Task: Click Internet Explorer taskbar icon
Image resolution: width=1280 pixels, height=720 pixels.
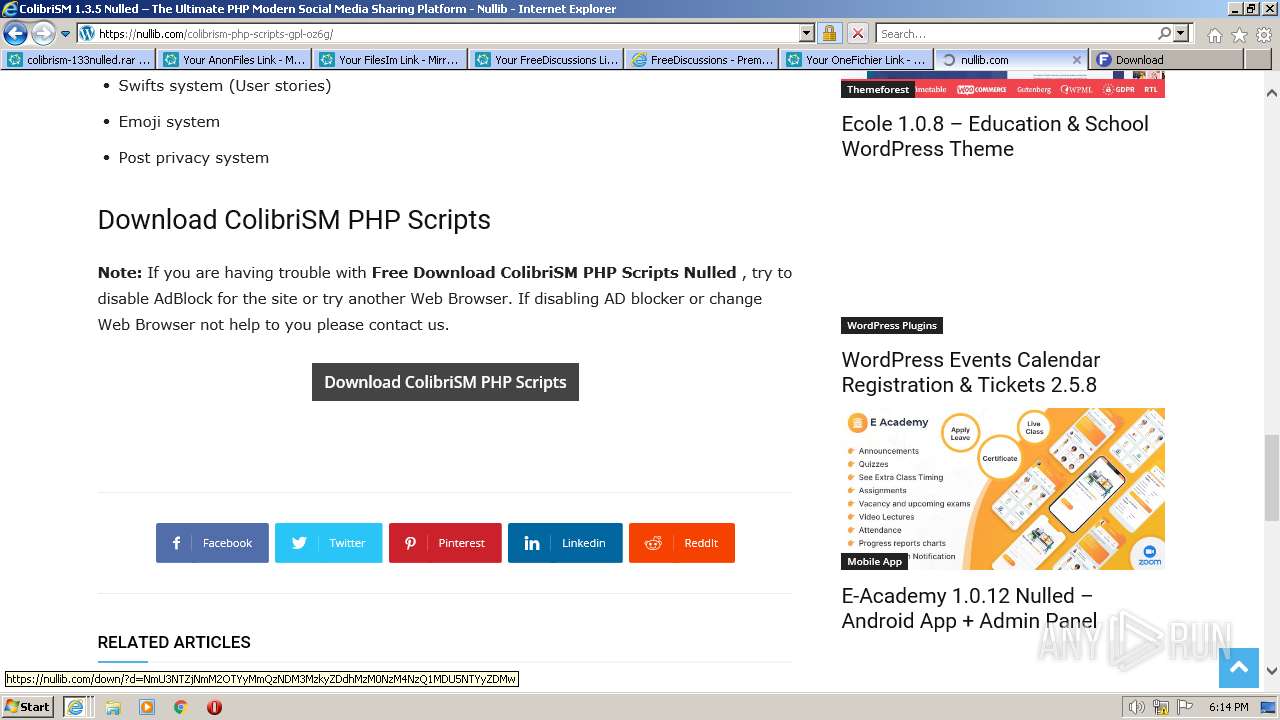Action: pyautogui.click(x=75, y=706)
